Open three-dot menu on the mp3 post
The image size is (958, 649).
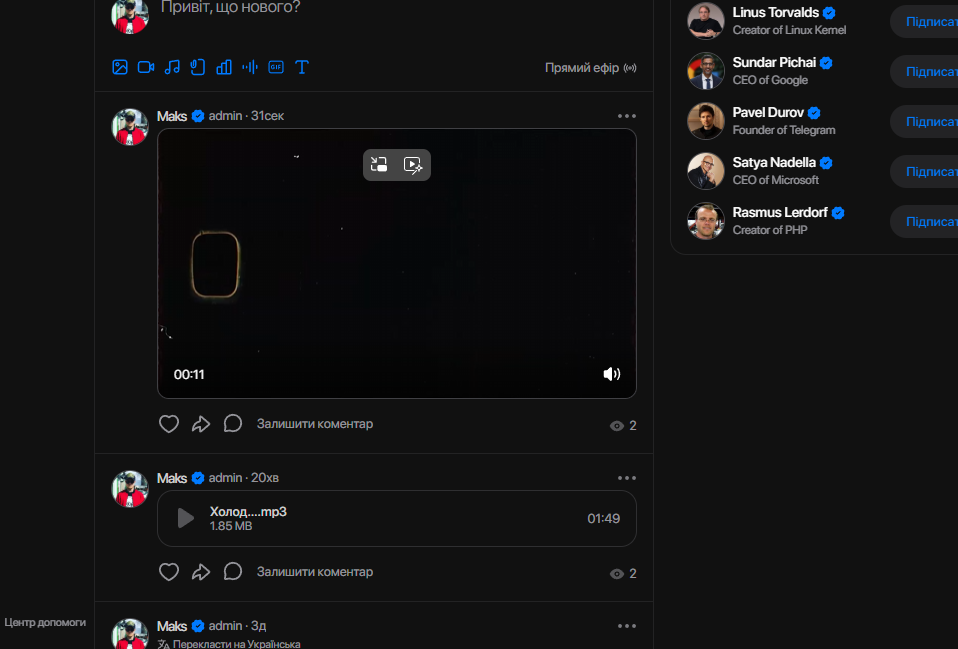coord(627,478)
